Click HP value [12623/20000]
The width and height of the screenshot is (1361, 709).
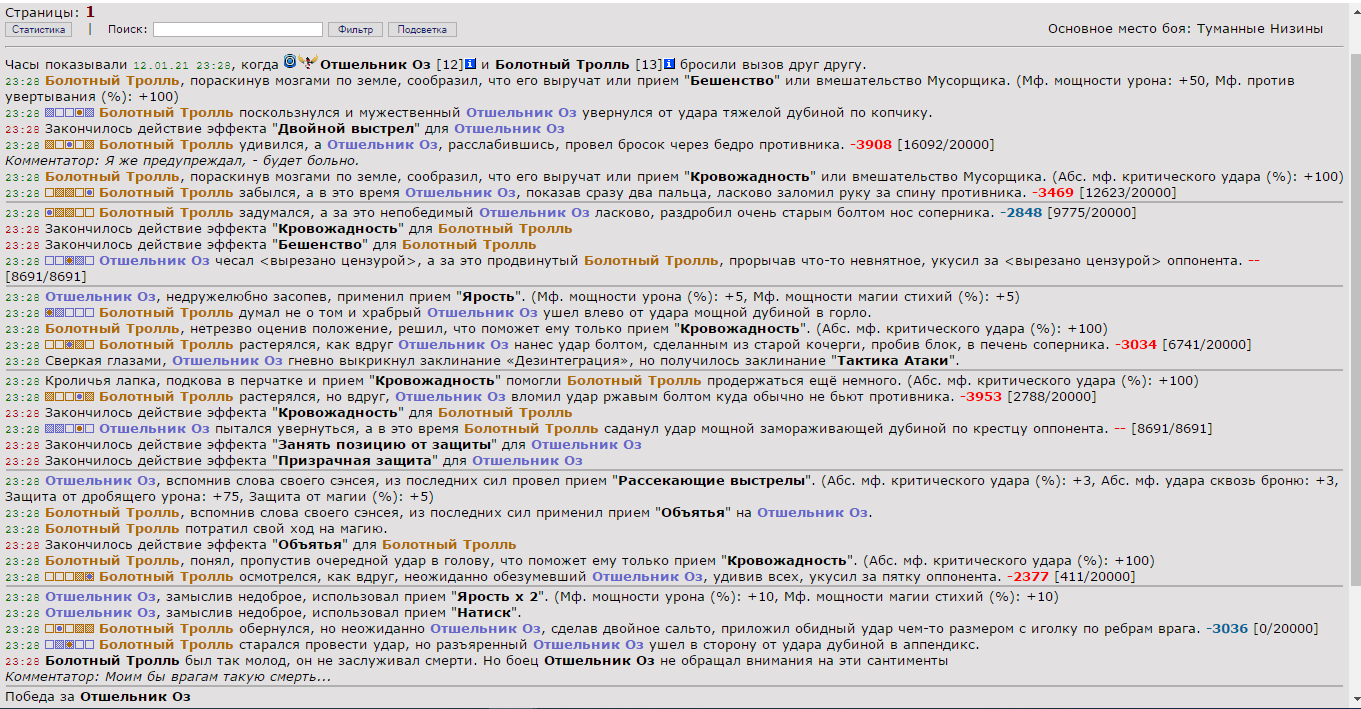point(1128,192)
